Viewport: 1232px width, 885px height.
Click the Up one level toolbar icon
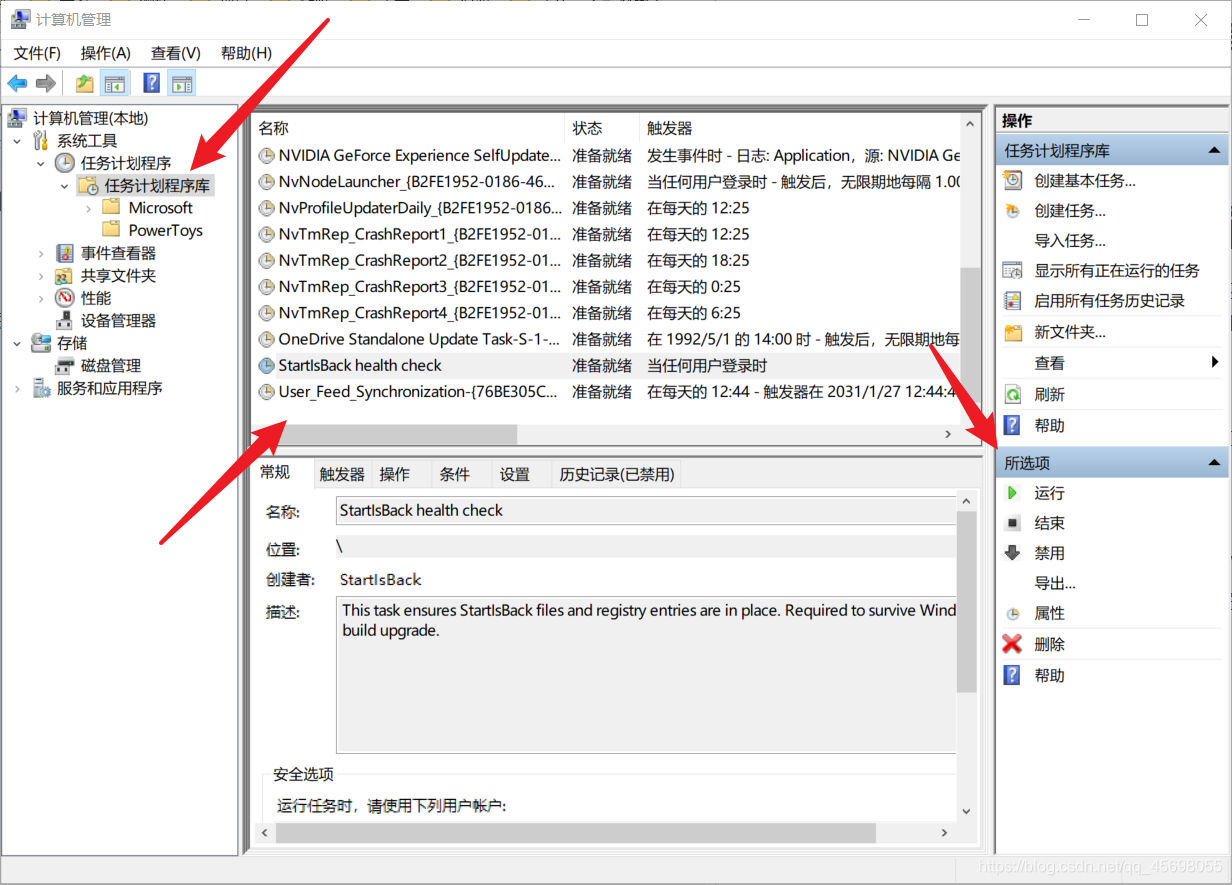coord(85,83)
